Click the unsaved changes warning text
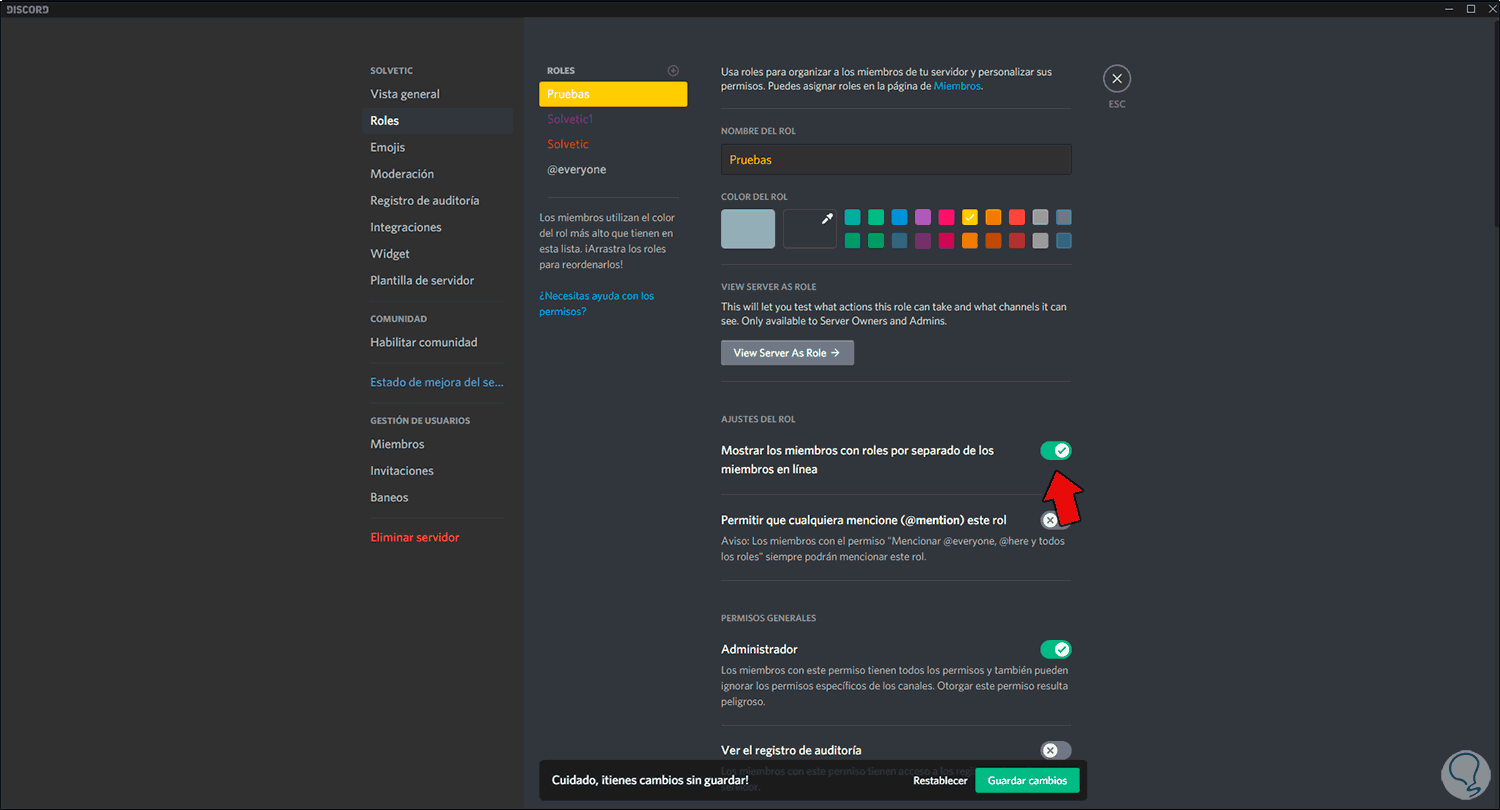 (650, 781)
